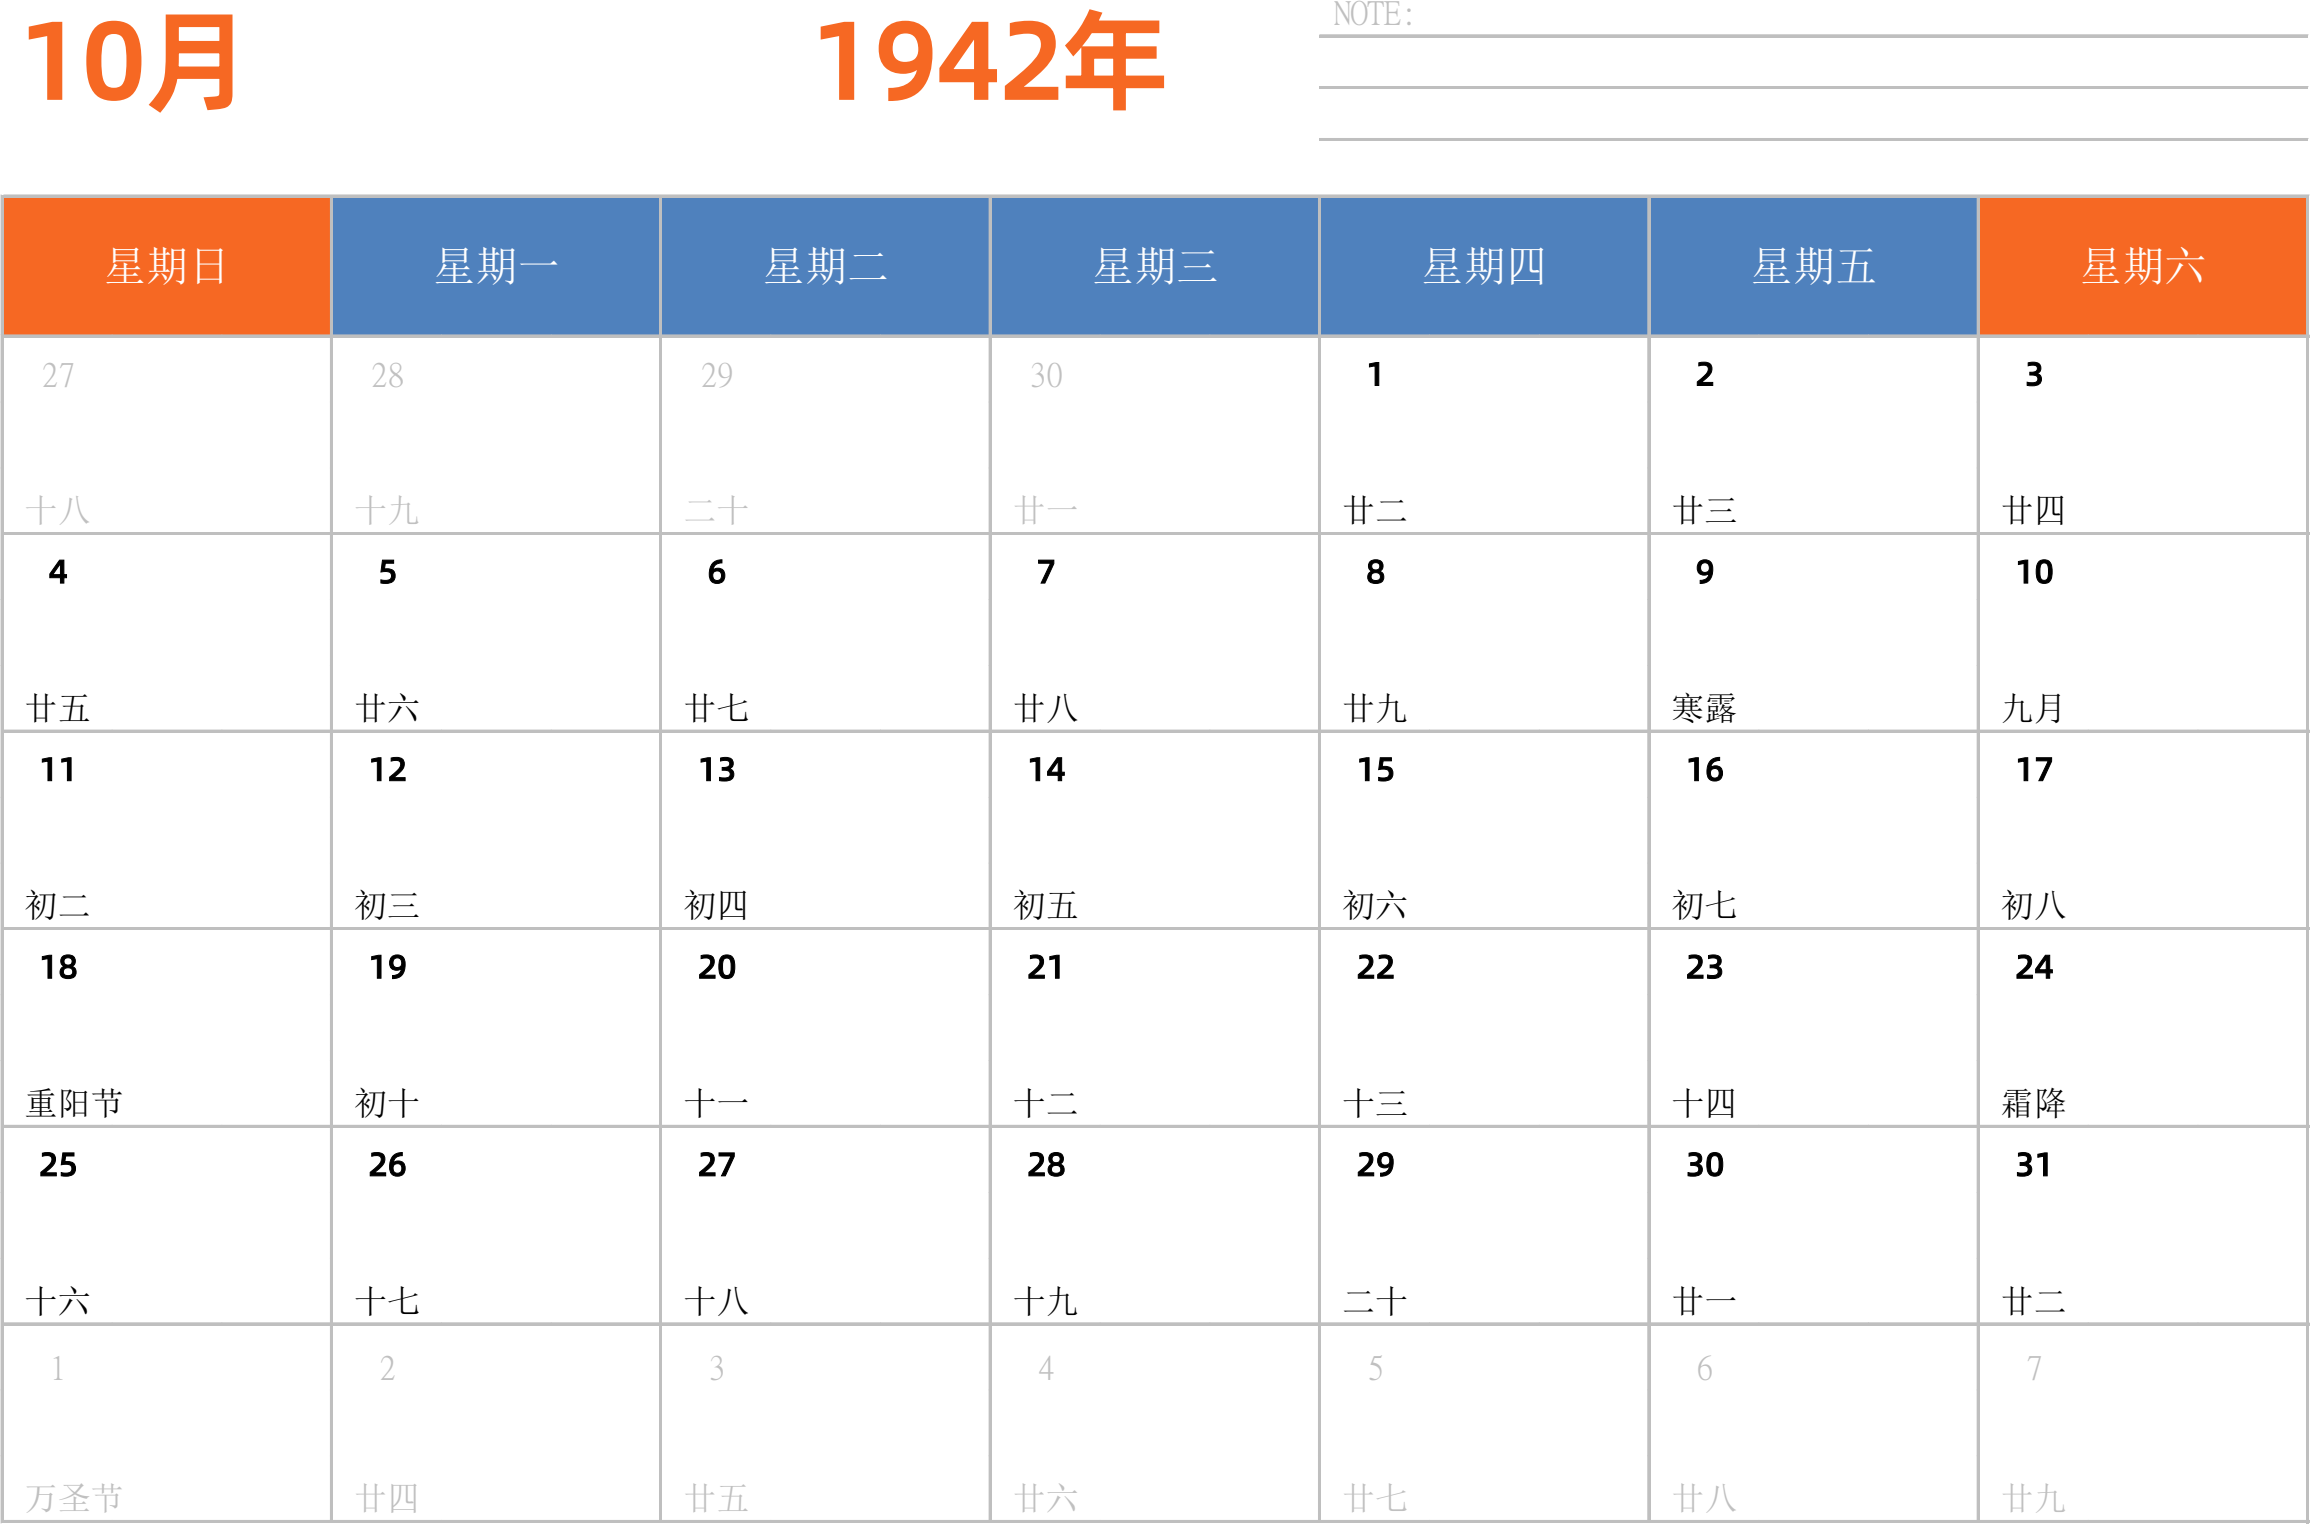2310x1524 pixels.
Task: Select the date 31 cell
Action: [x=2142, y=1226]
